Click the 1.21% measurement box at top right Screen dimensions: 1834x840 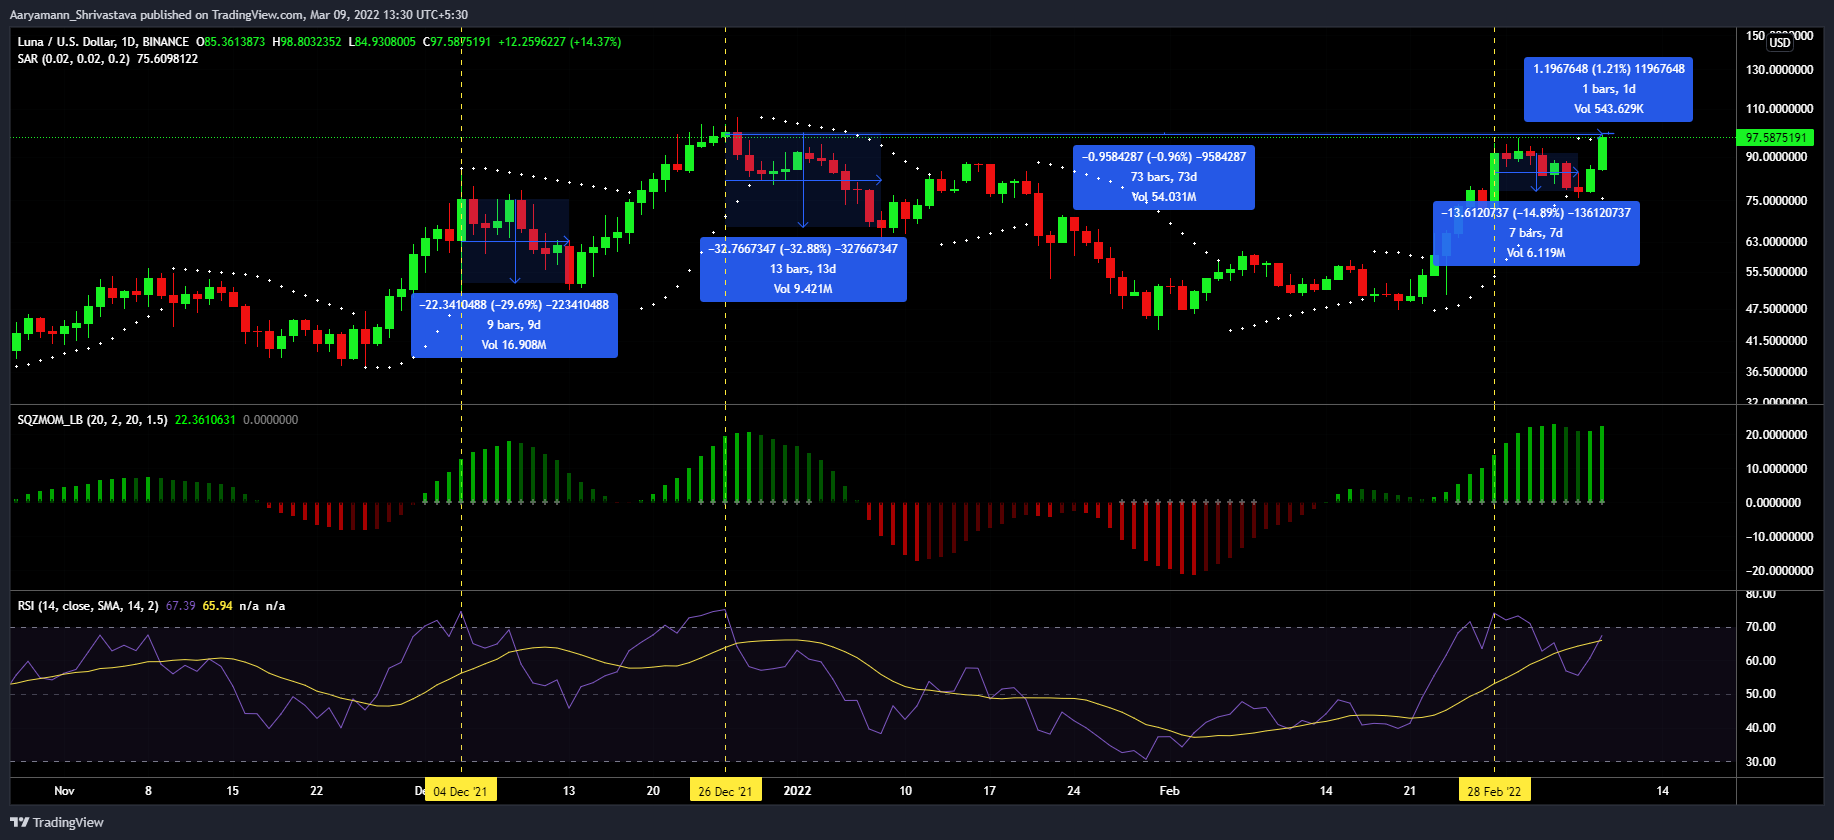(x=1608, y=89)
